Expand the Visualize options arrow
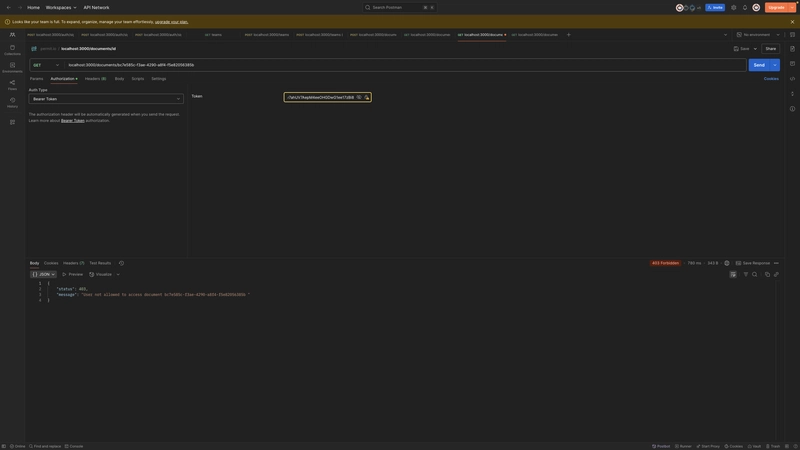800x450 pixels. pyautogui.click(x=118, y=274)
